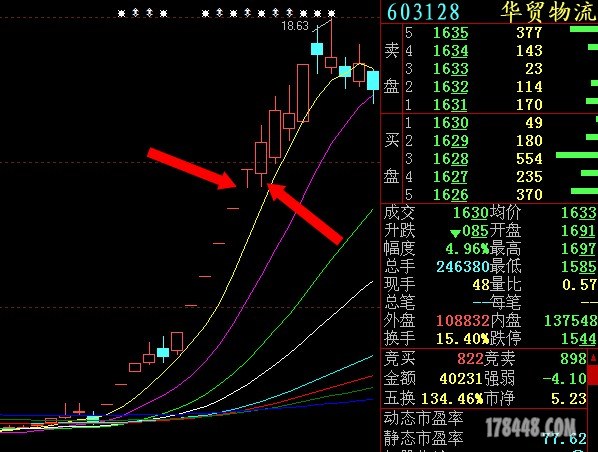598x452 pixels.
Task: Click the red upward arrow icon beside 竞卖 898
Action: pos(593,359)
